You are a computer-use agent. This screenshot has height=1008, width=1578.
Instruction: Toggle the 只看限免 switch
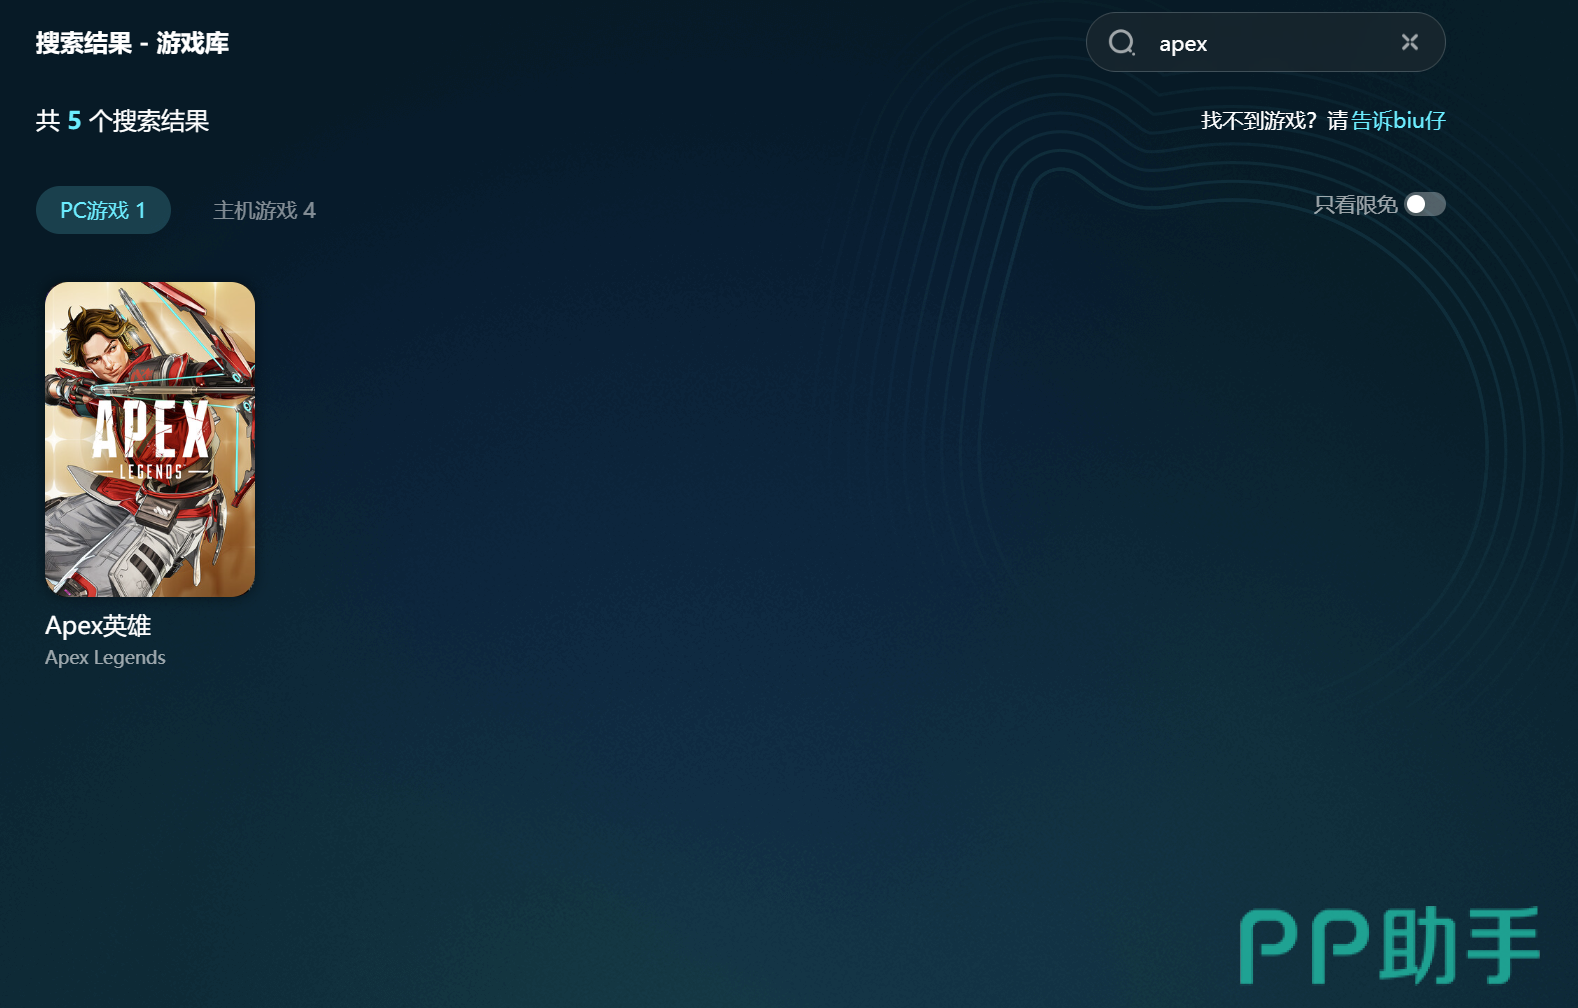coord(1425,204)
